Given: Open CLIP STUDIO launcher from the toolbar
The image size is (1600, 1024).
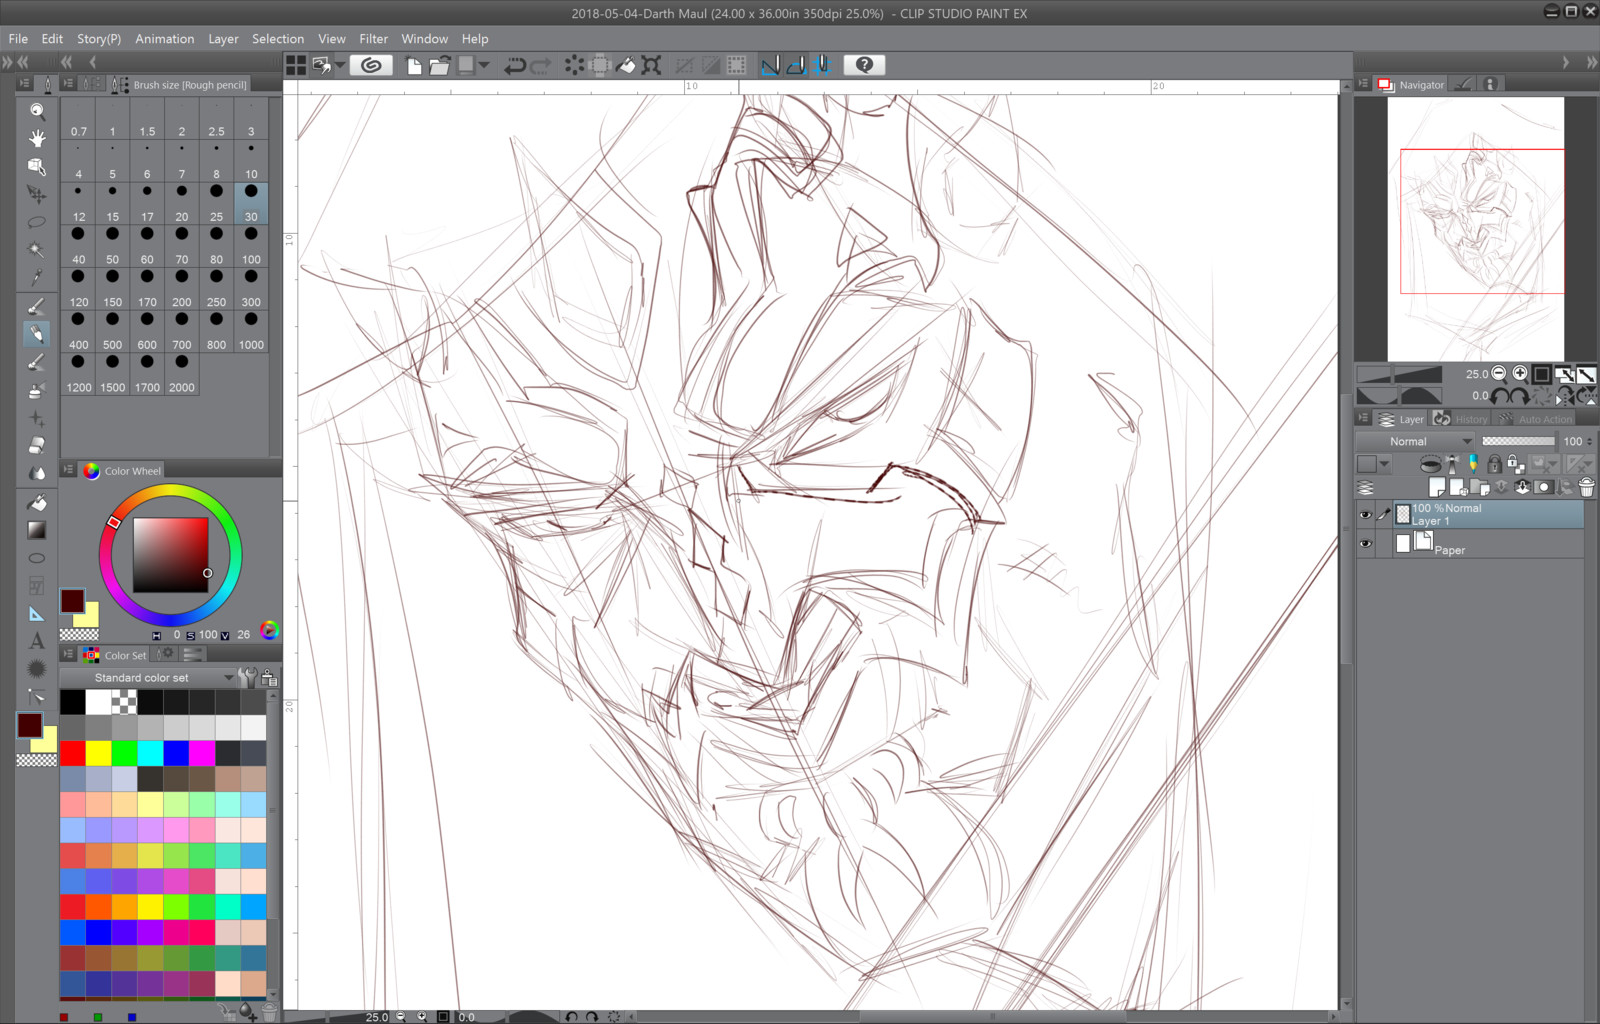Looking at the screenshot, I should [371, 65].
